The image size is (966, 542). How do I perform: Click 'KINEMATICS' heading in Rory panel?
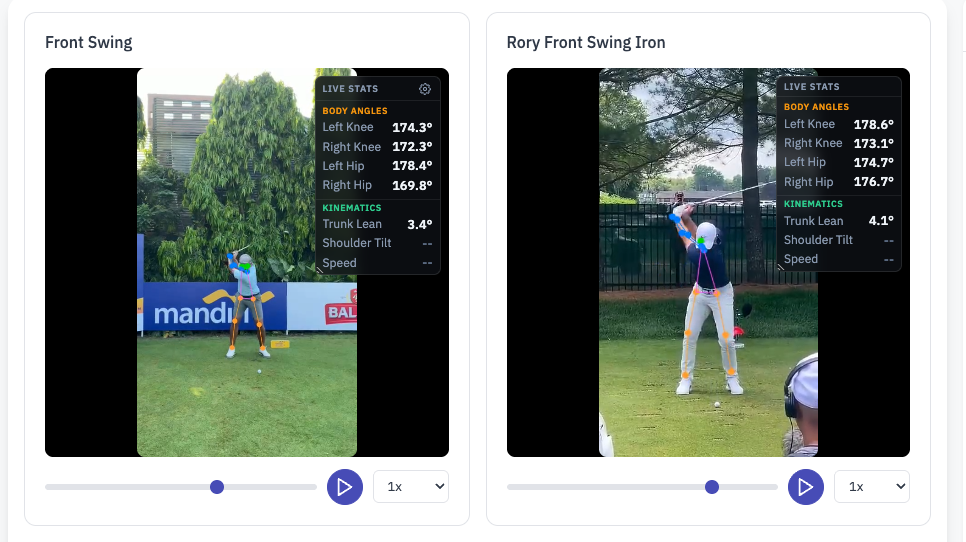point(813,204)
